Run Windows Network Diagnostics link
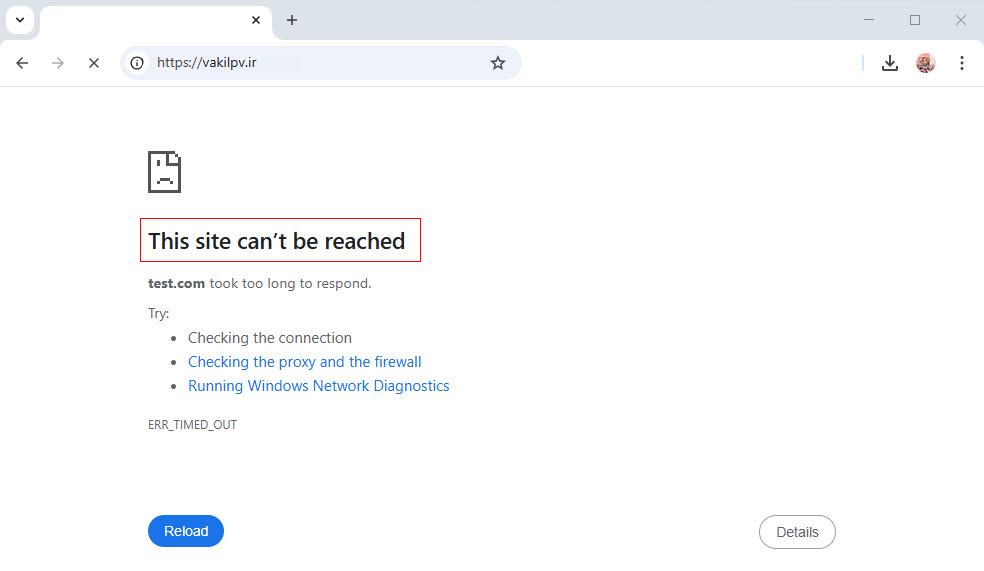 pyautogui.click(x=318, y=386)
